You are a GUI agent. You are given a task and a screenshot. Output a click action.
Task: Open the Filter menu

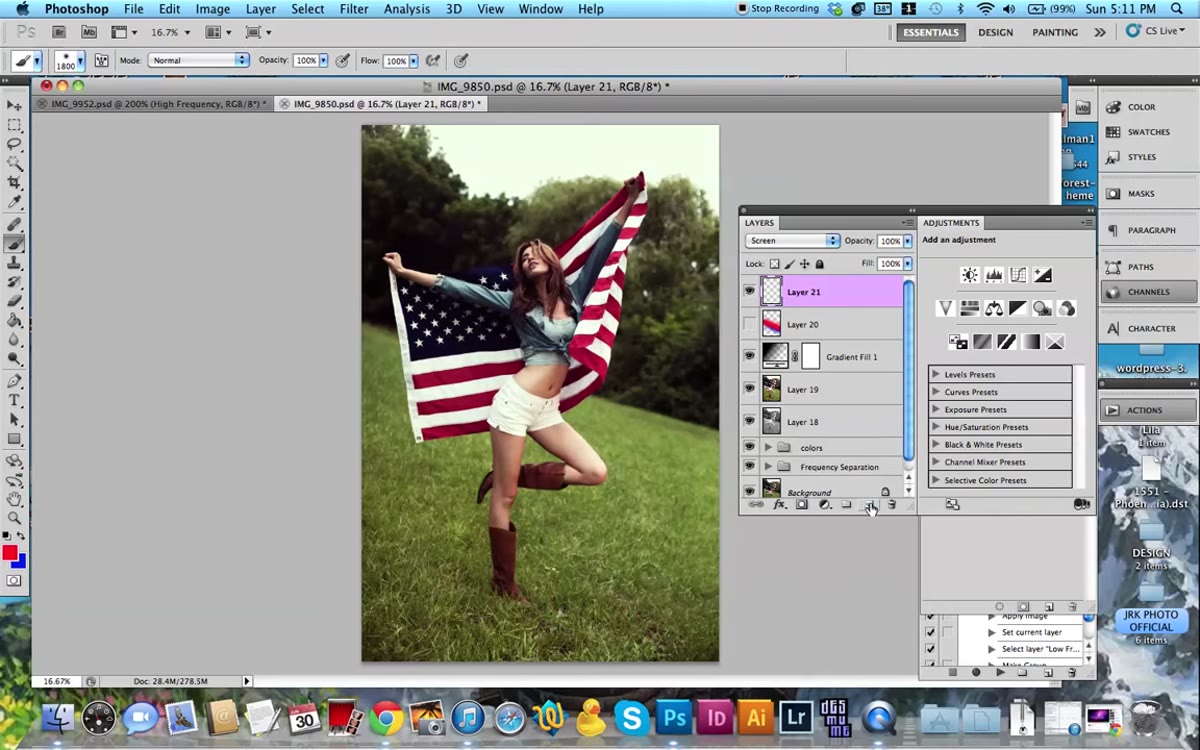(354, 9)
